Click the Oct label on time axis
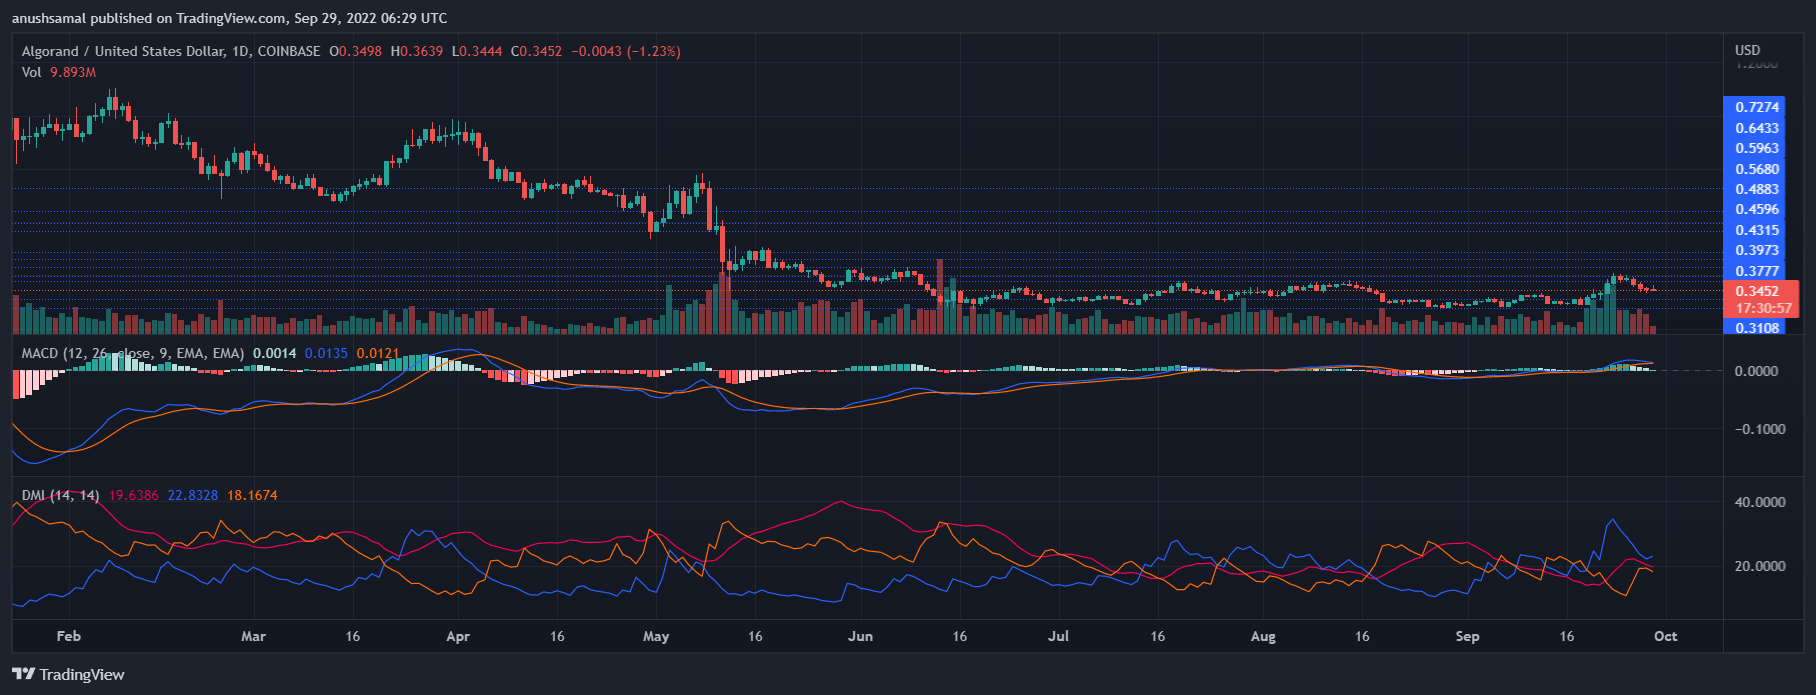 click(x=1666, y=636)
